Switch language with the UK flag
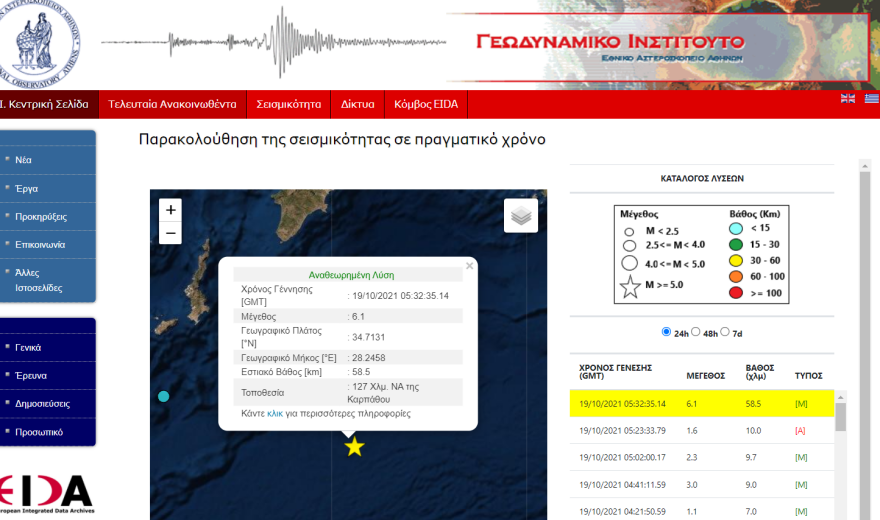 point(848,98)
